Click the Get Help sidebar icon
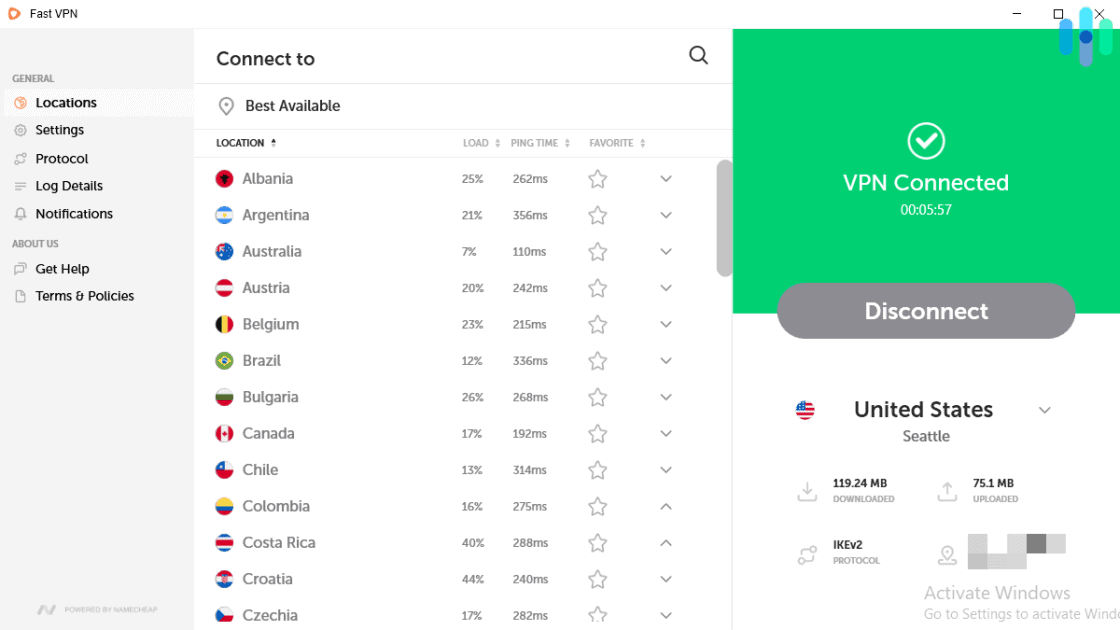Viewport: 1120px width, 630px height. click(22, 268)
